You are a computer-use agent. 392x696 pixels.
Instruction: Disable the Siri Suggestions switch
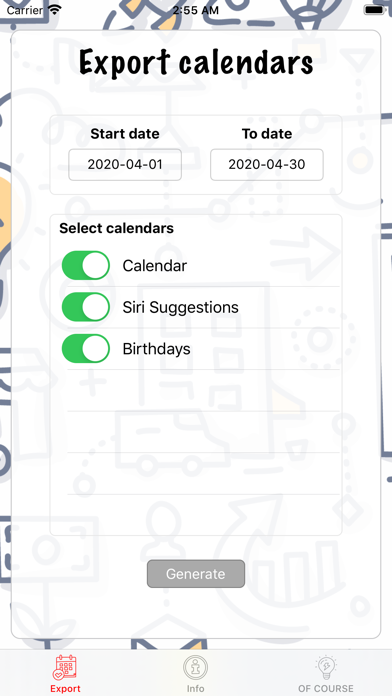click(x=86, y=307)
